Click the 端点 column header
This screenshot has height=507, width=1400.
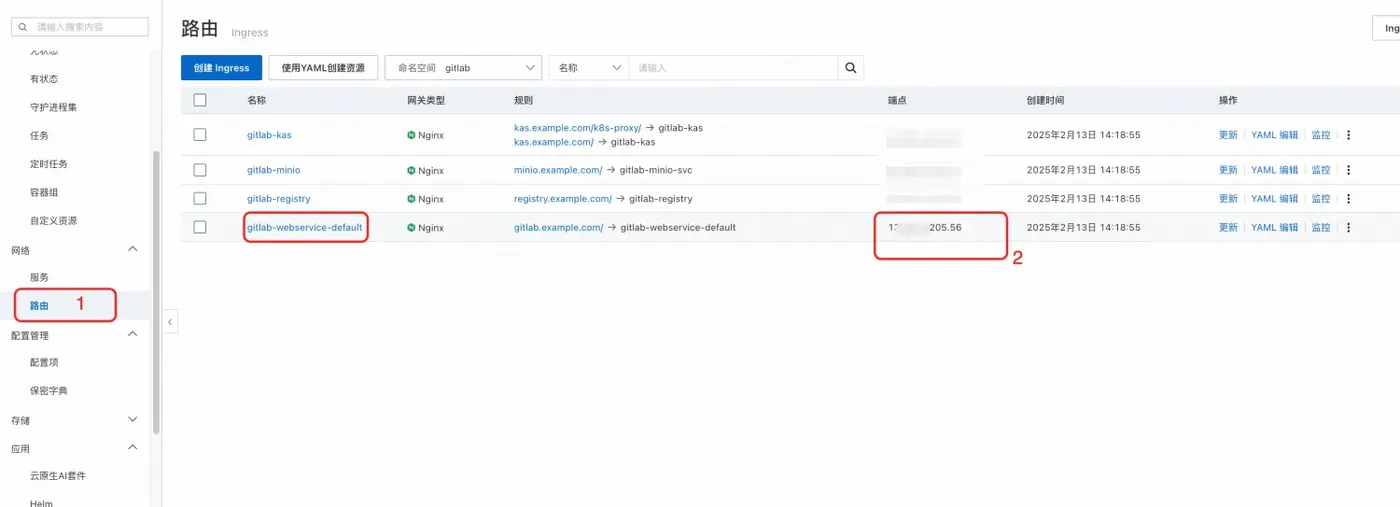click(897, 101)
